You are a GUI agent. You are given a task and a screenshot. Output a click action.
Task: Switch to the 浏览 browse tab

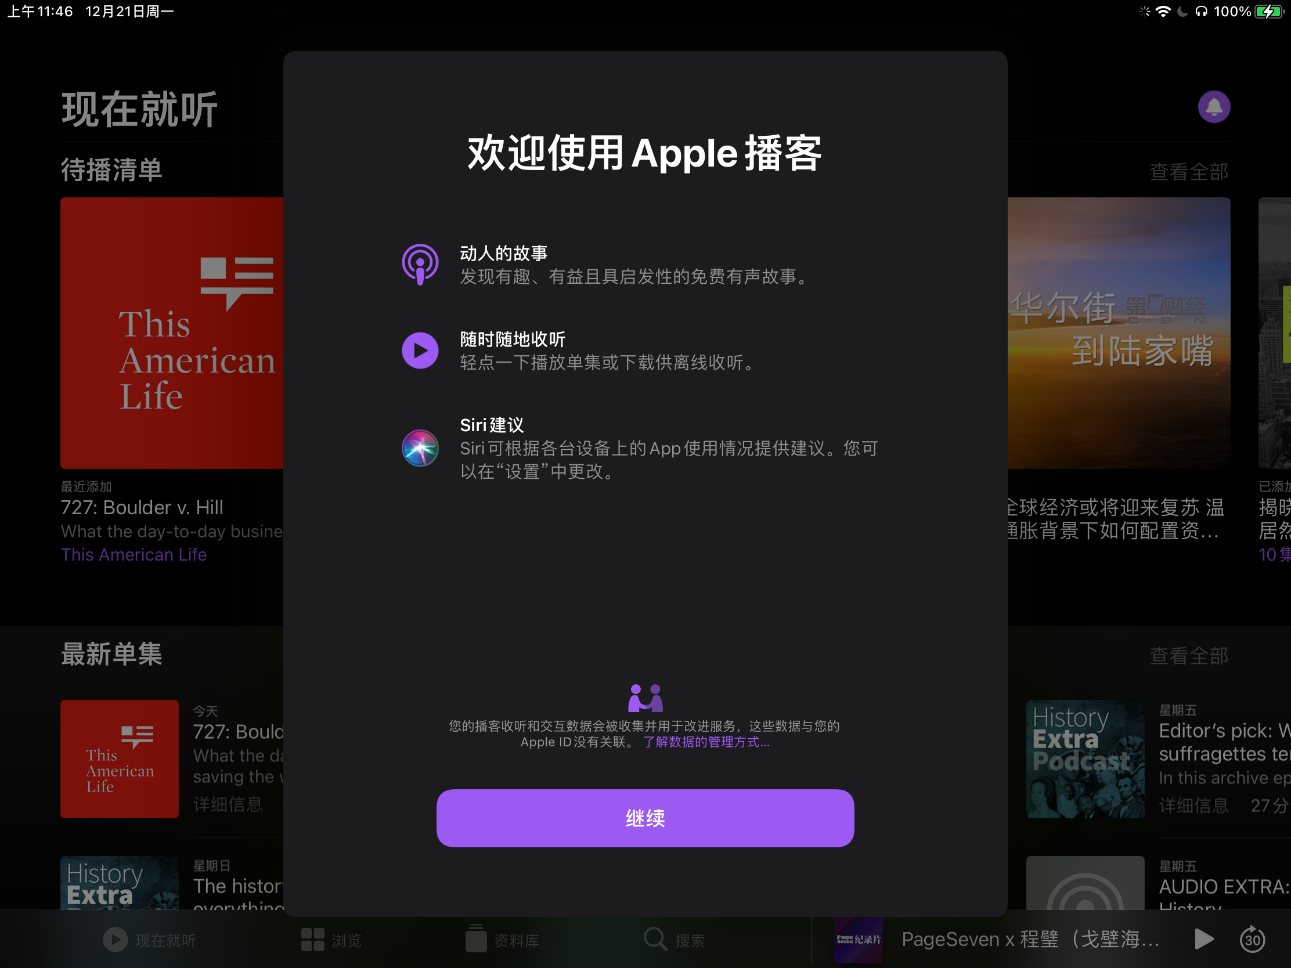332,940
